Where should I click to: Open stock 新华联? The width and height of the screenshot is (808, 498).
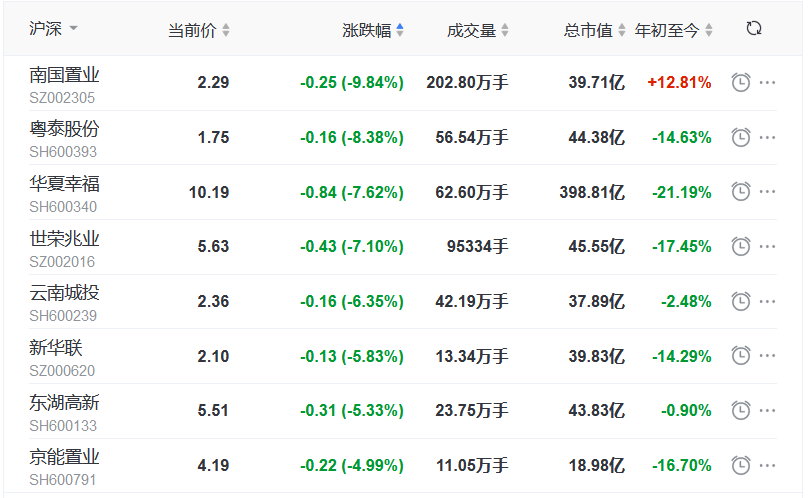(56, 348)
